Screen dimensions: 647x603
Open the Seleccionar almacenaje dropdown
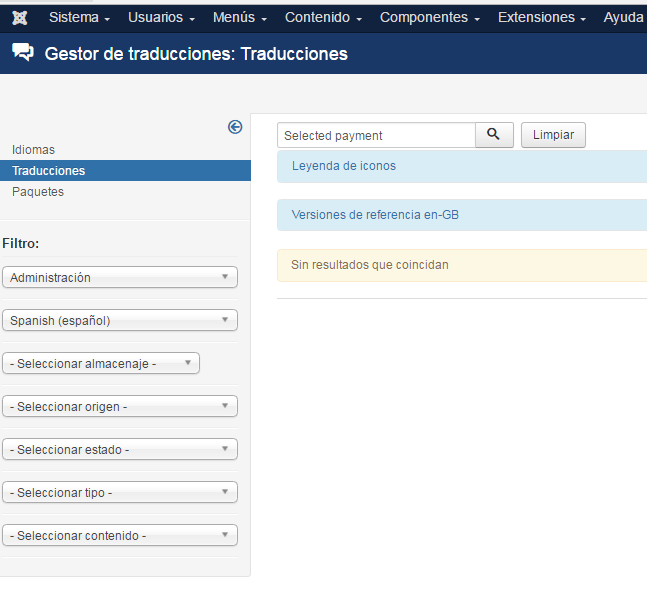[101, 363]
